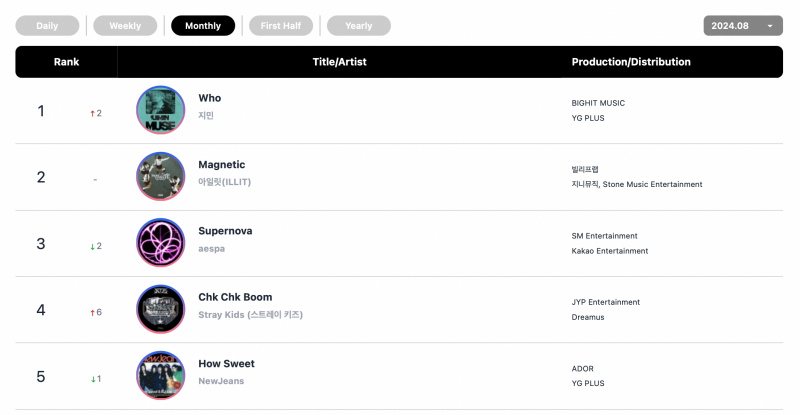The width and height of the screenshot is (800, 415).
Task: Open the 2024.08 date dropdown
Action: (743, 26)
